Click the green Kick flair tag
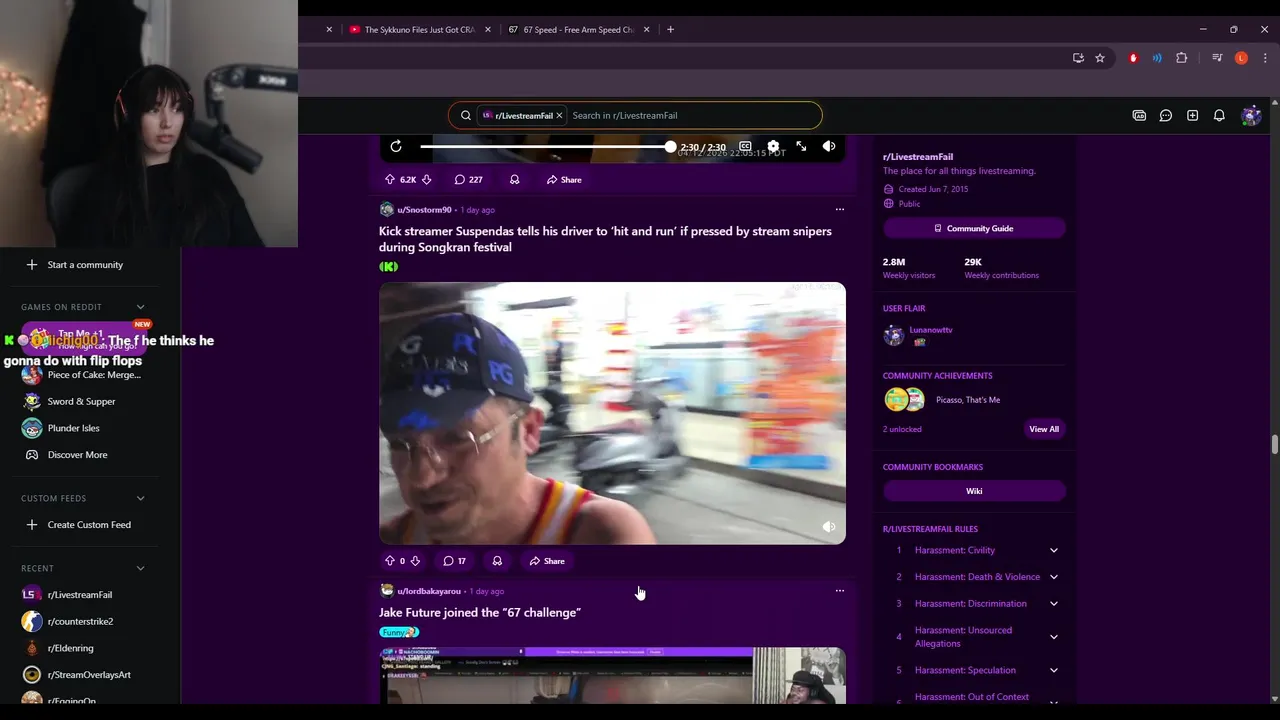 coord(389,267)
